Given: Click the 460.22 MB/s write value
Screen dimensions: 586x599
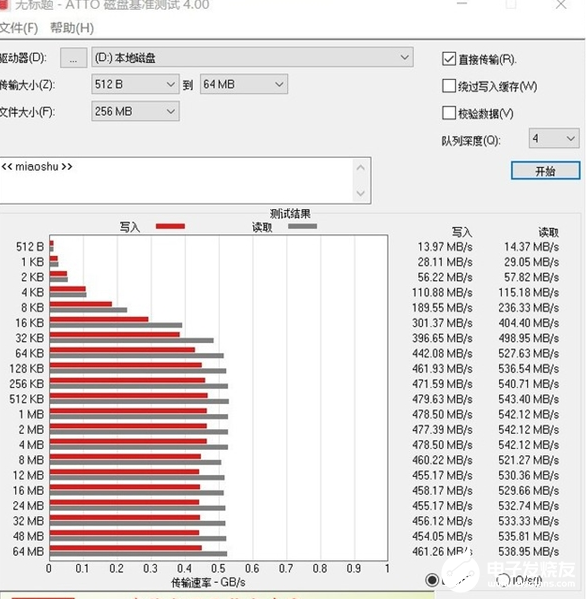Looking at the screenshot, I should pyautogui.click(x=442, y=460).
